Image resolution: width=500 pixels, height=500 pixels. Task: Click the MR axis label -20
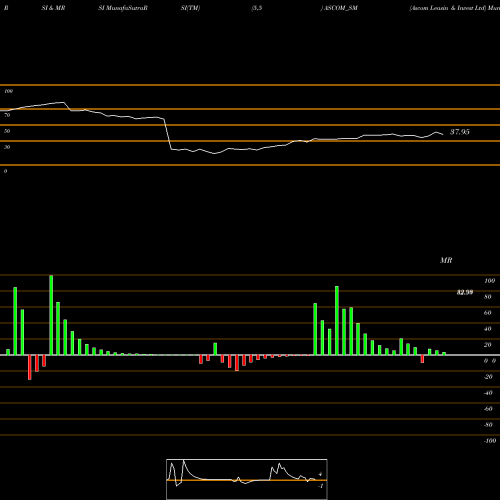488,377
